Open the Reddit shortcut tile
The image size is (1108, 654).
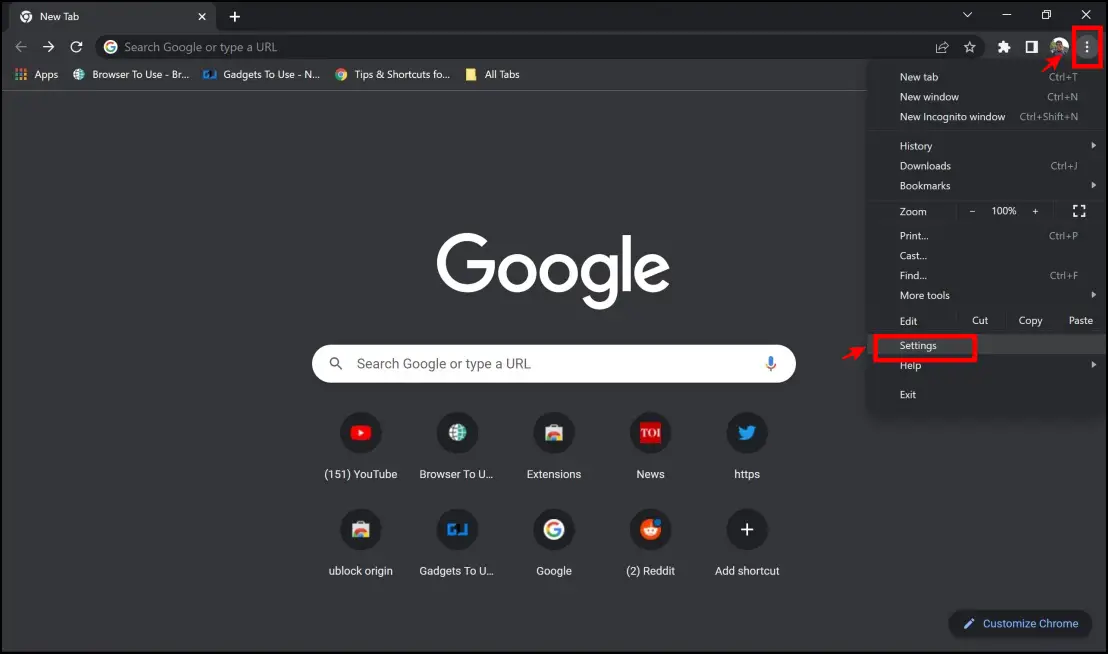[650, 543]
